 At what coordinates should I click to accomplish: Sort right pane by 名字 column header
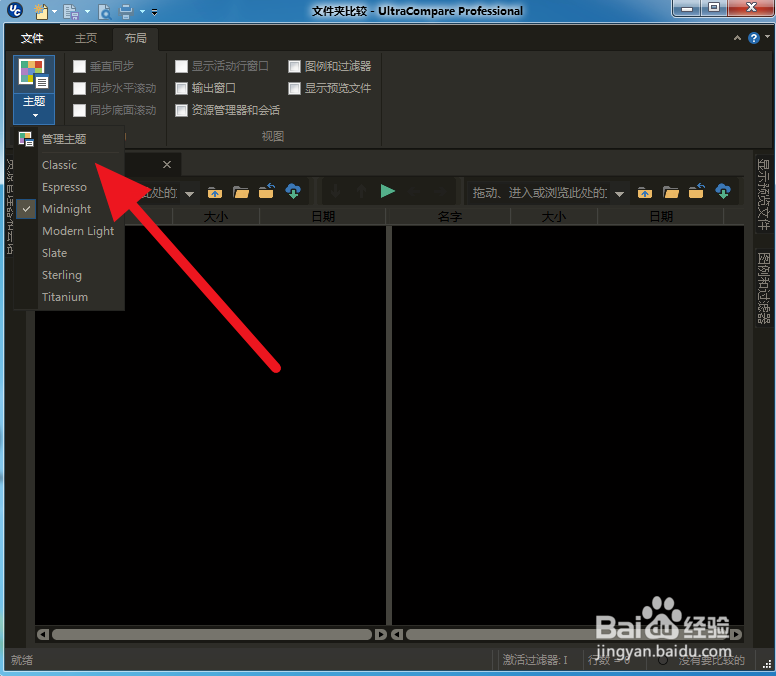pos(450,216)
